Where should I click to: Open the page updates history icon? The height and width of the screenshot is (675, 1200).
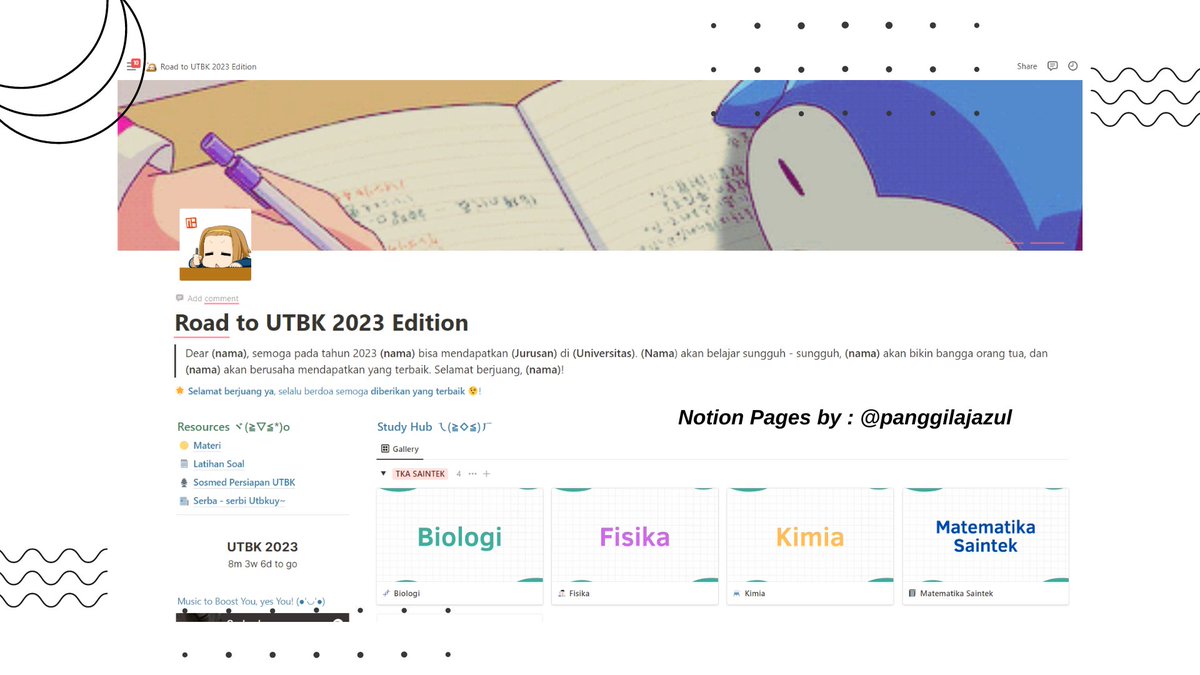click(x=1073, y=66)
